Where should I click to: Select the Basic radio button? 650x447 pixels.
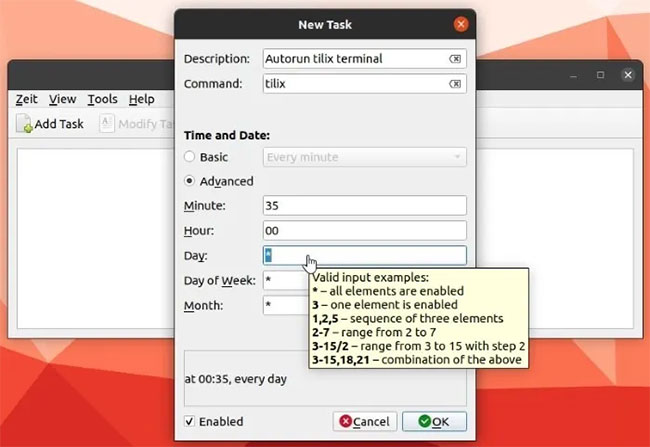(x=189, y=156)
